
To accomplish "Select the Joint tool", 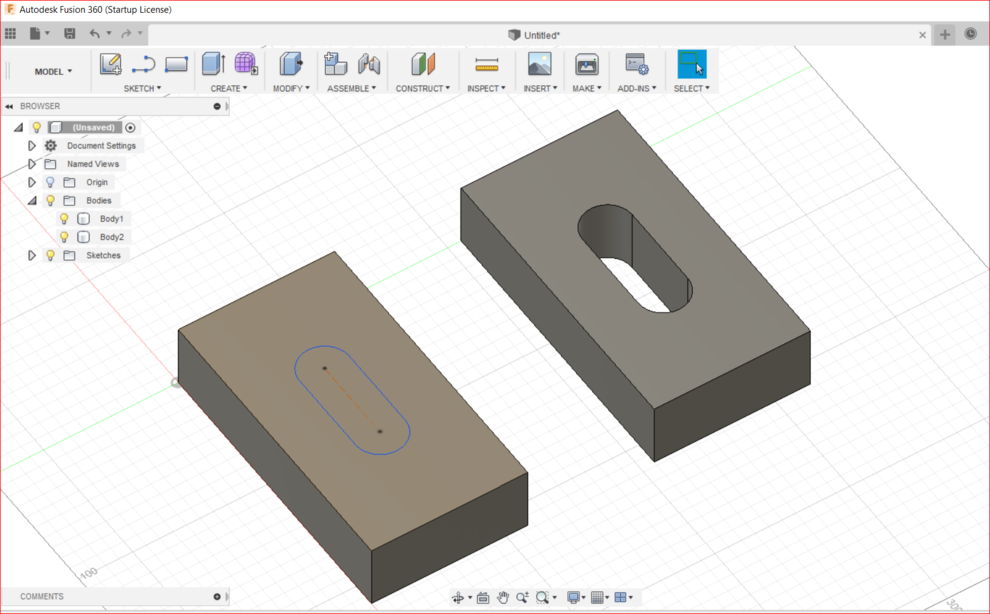I will coord(369,64).
